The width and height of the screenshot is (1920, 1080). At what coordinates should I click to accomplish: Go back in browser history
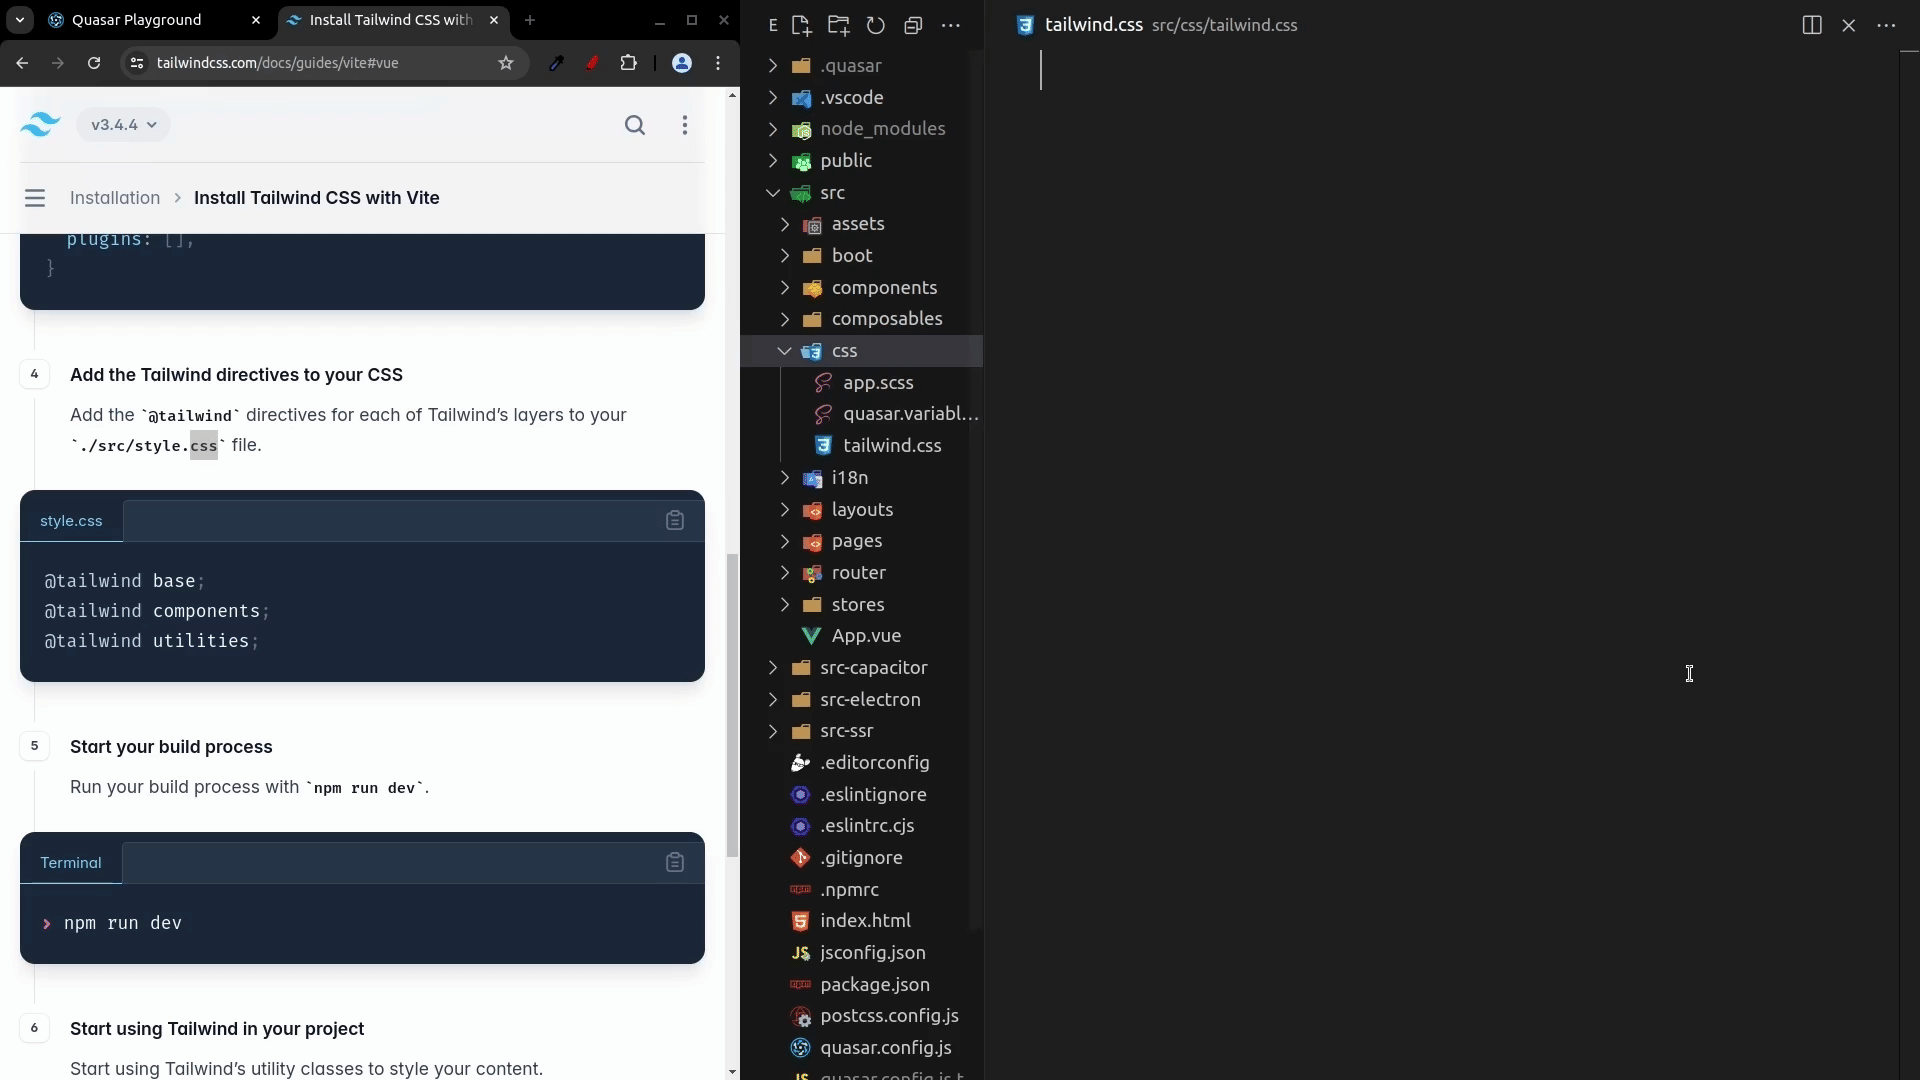22,63
